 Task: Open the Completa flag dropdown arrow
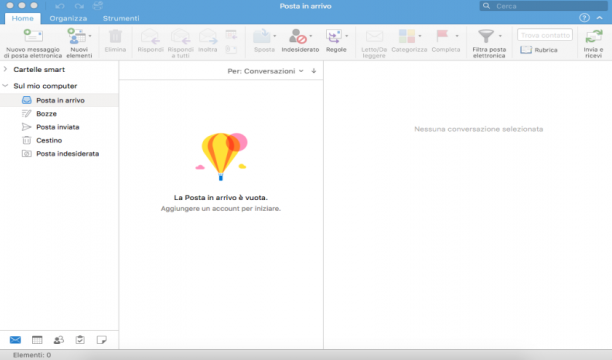[x=457, y=36]
